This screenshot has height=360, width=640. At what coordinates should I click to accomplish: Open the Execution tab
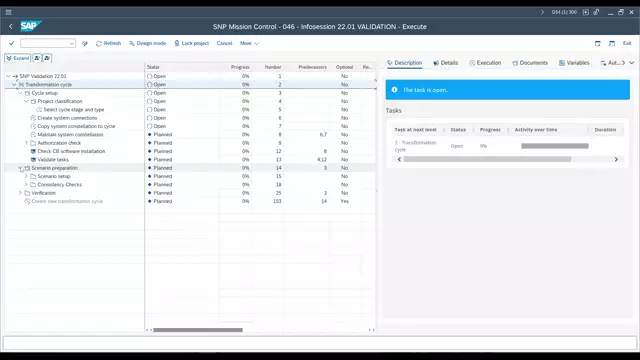(485, 63)
